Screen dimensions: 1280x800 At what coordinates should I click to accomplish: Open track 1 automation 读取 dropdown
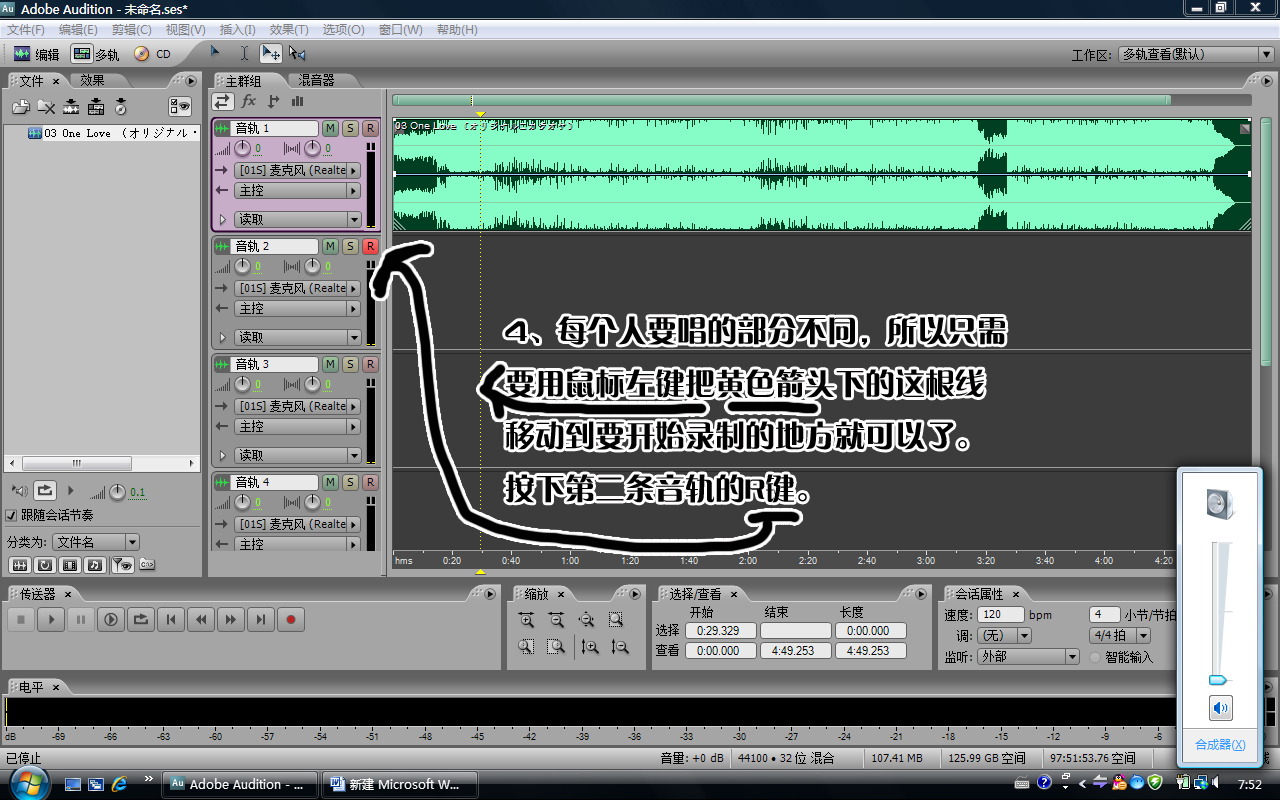(x=297, y=220)
